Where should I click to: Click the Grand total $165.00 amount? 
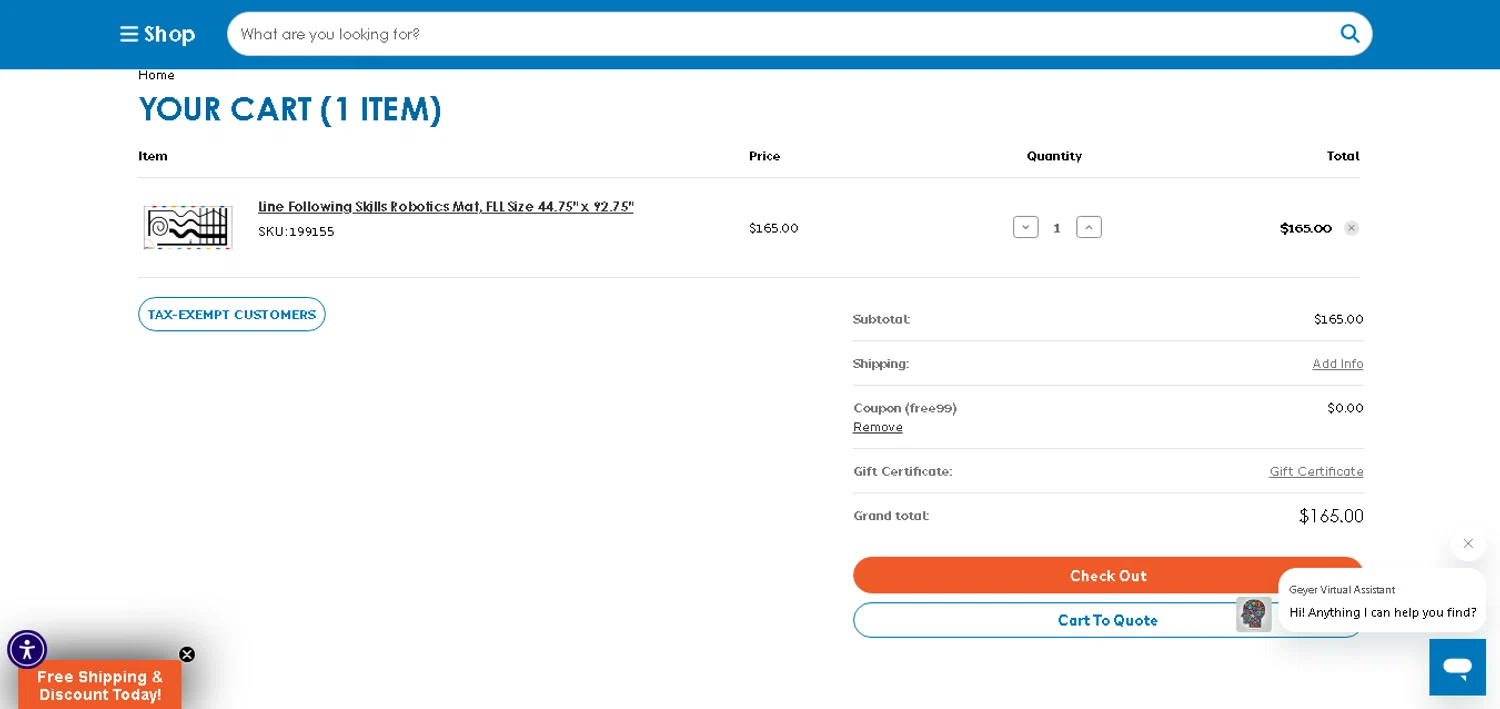[x=1331, y=516]
